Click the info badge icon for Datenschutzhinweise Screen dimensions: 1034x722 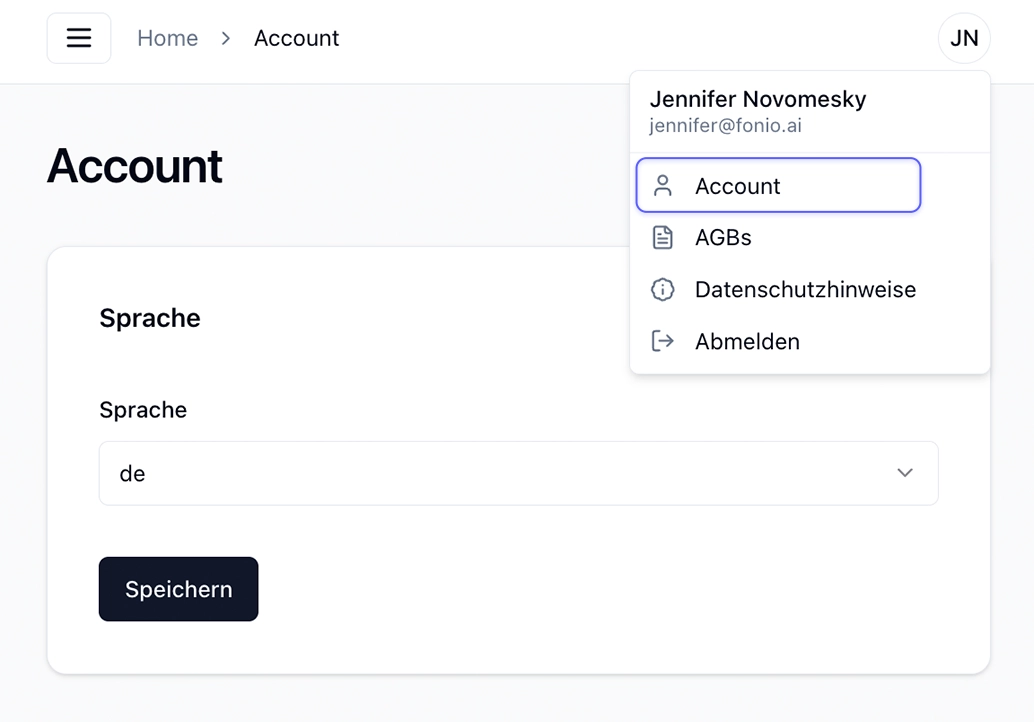pyautogui.click(x=663, y=289)
